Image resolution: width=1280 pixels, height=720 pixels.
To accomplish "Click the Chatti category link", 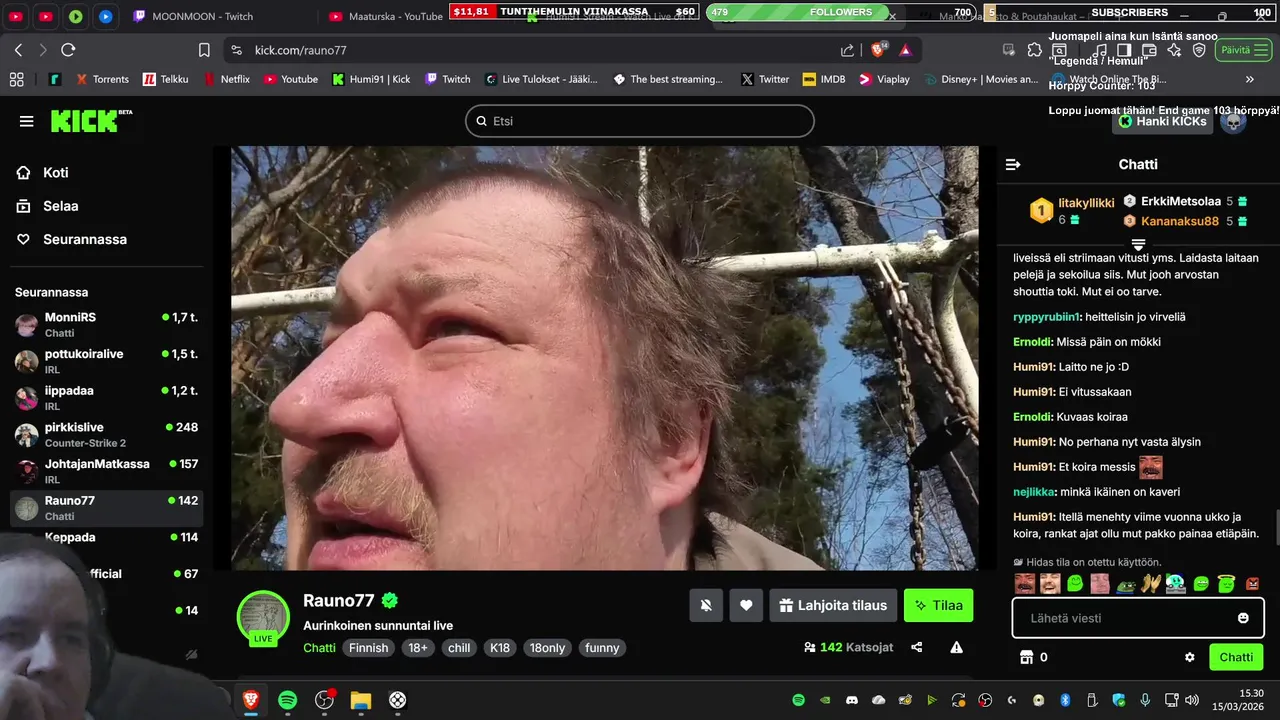I will click(319, 648).
